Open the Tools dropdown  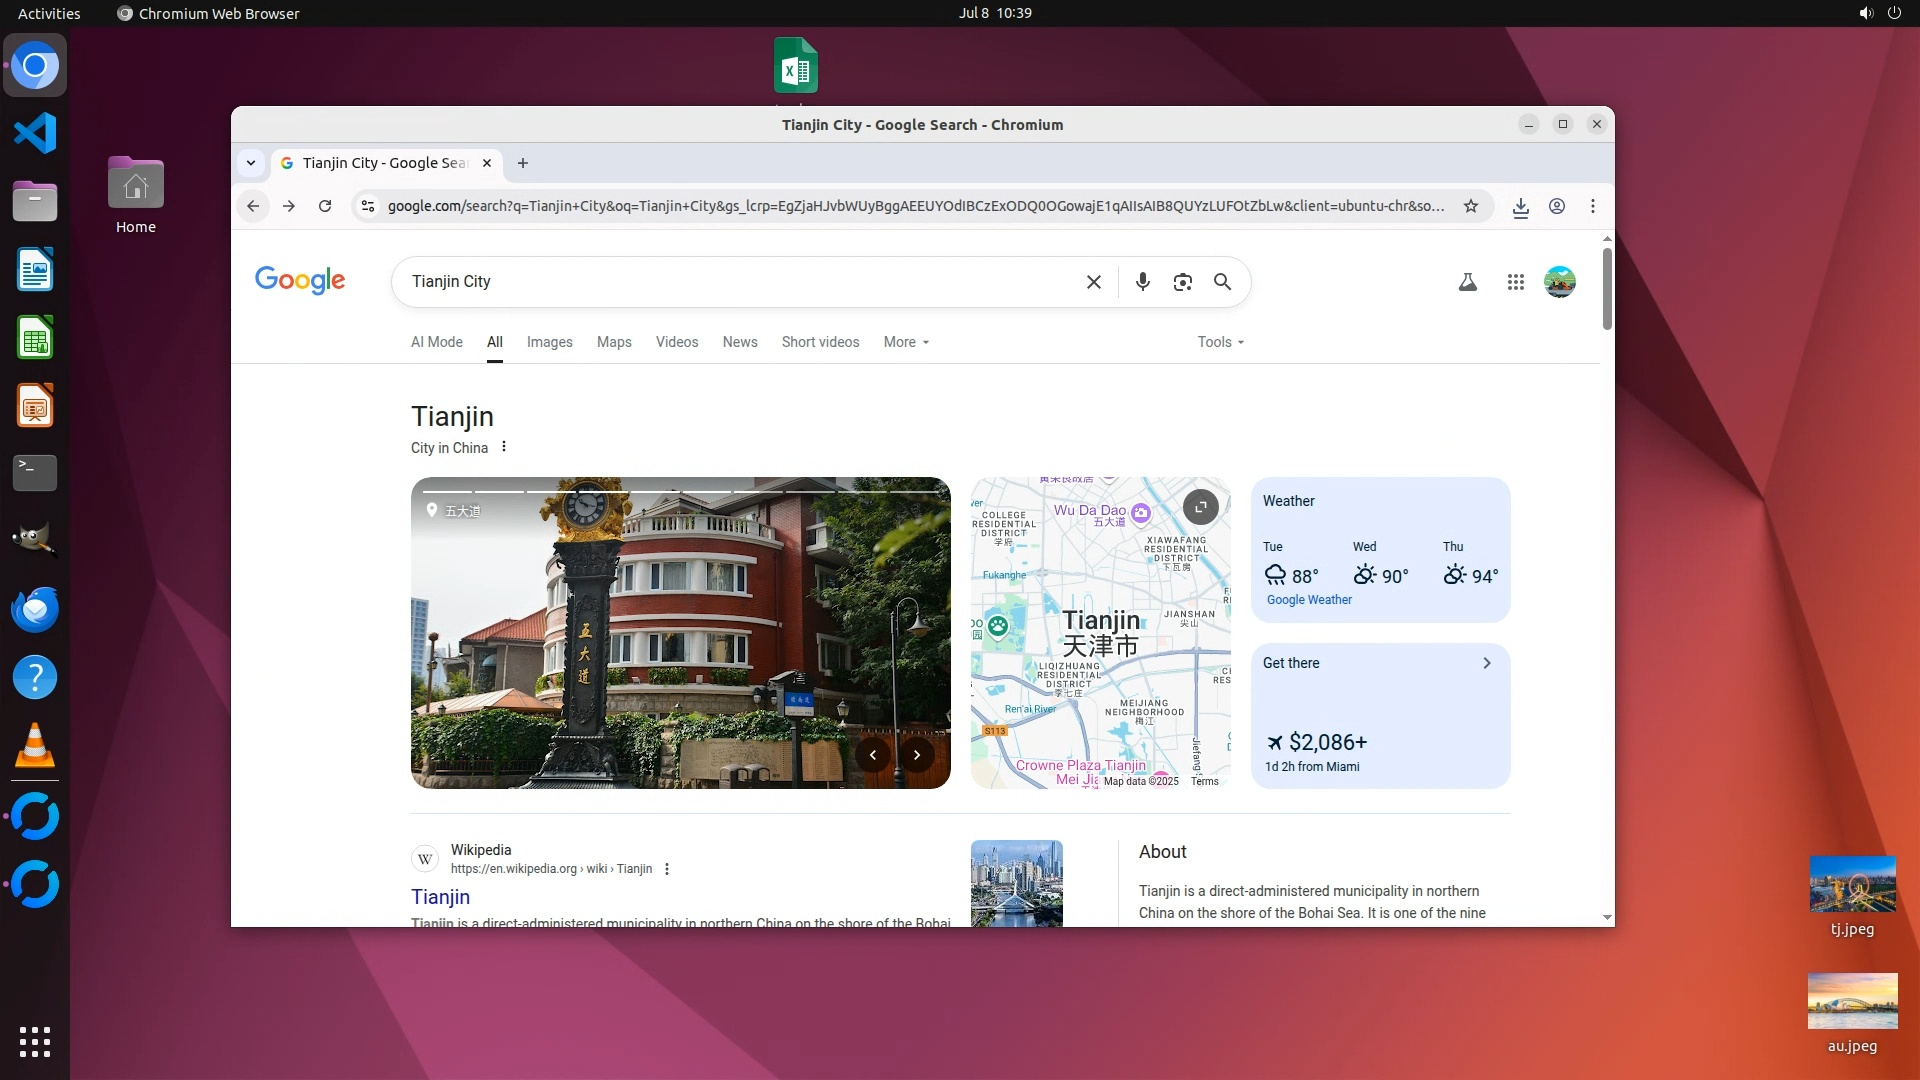click(1220, 342)
